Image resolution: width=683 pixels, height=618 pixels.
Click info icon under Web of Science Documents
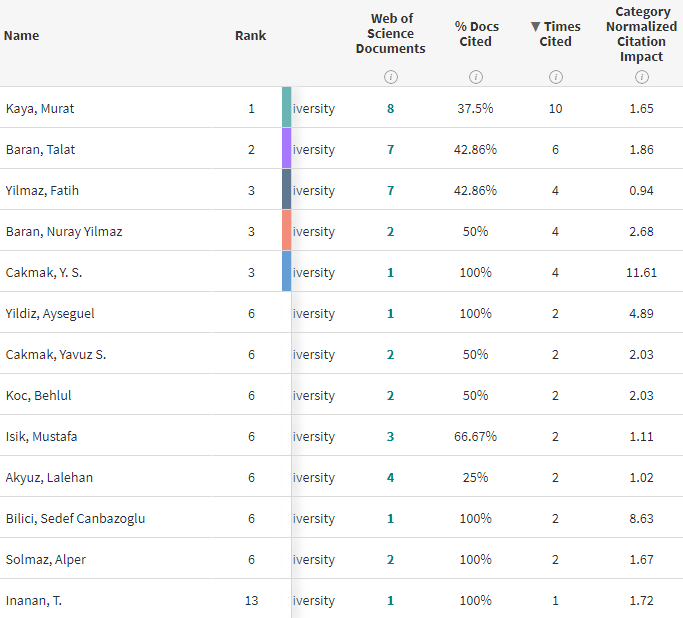(x=391, y=77)
